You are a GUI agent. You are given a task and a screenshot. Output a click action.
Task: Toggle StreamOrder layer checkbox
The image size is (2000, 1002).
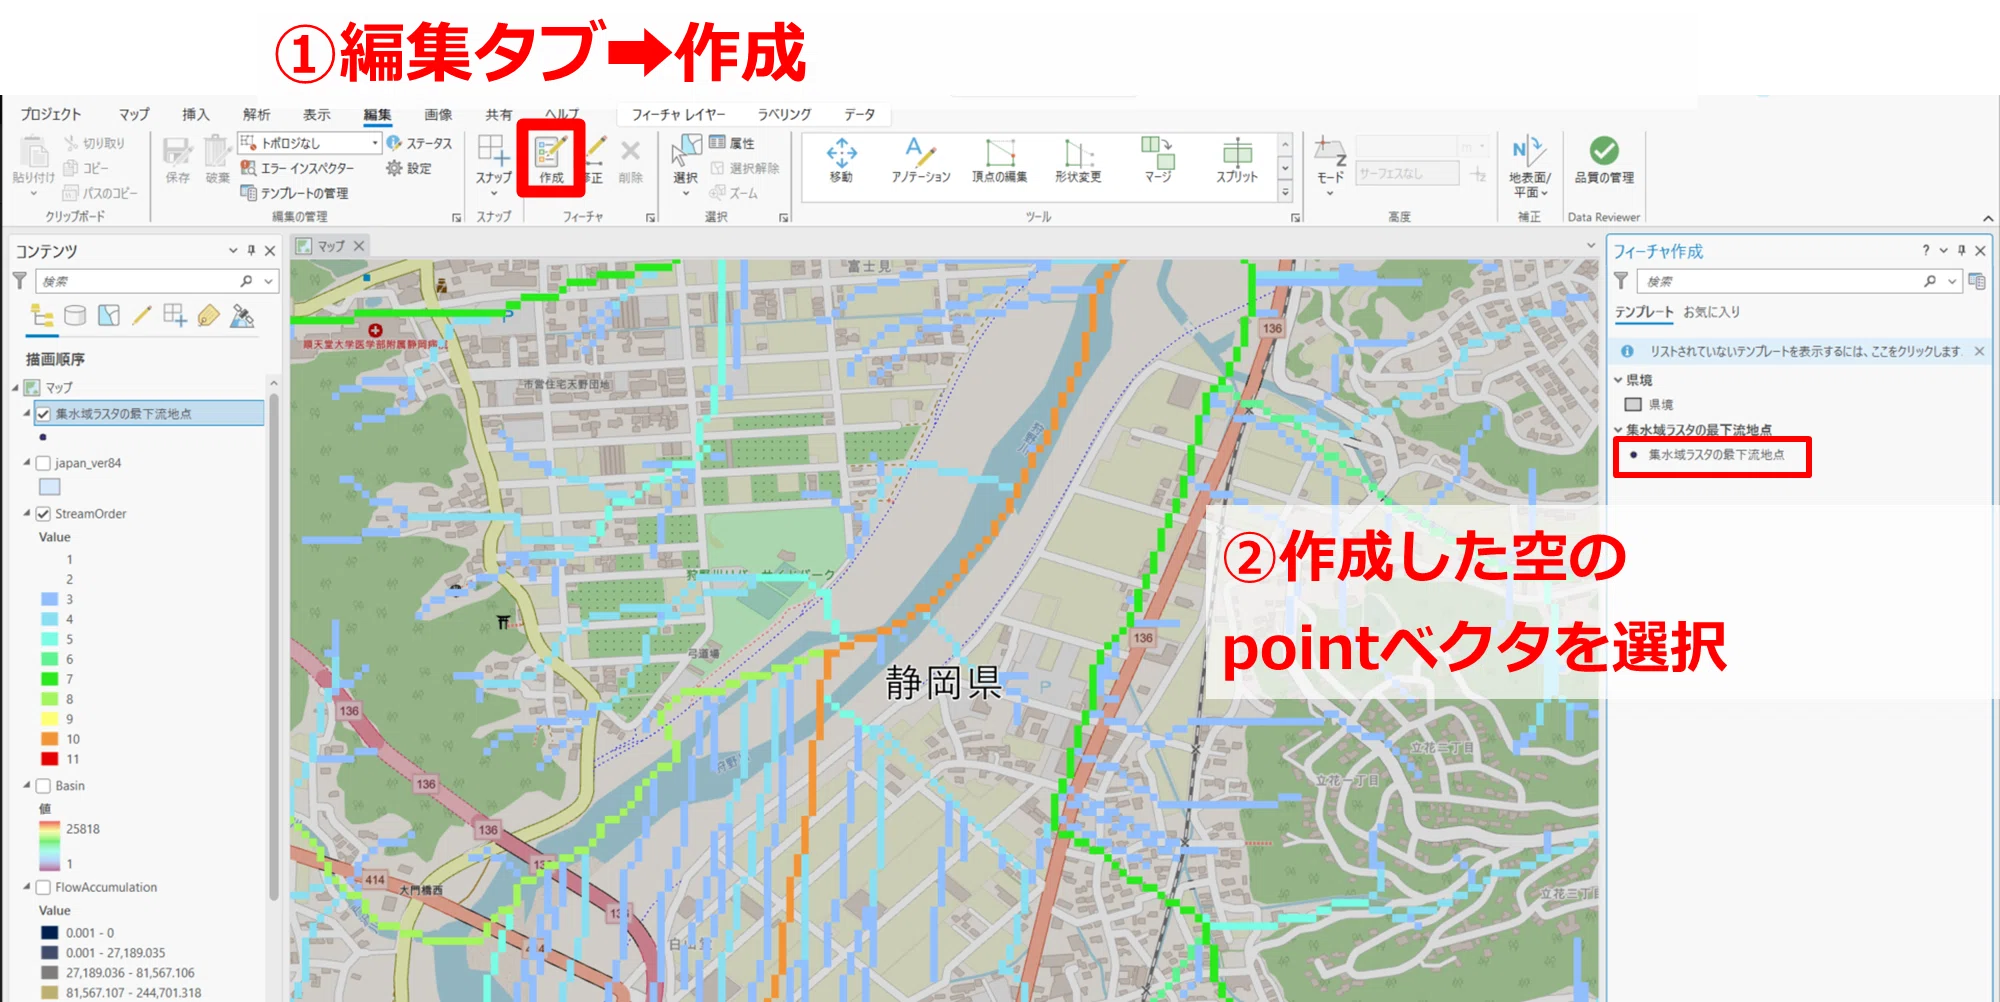pos(43,514)
